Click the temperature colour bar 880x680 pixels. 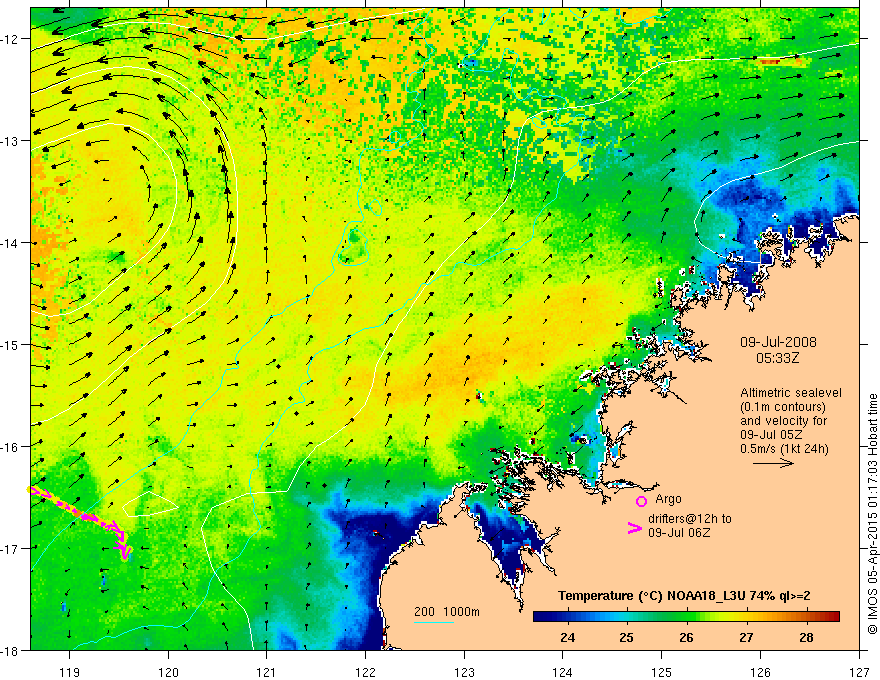[686, 616]
